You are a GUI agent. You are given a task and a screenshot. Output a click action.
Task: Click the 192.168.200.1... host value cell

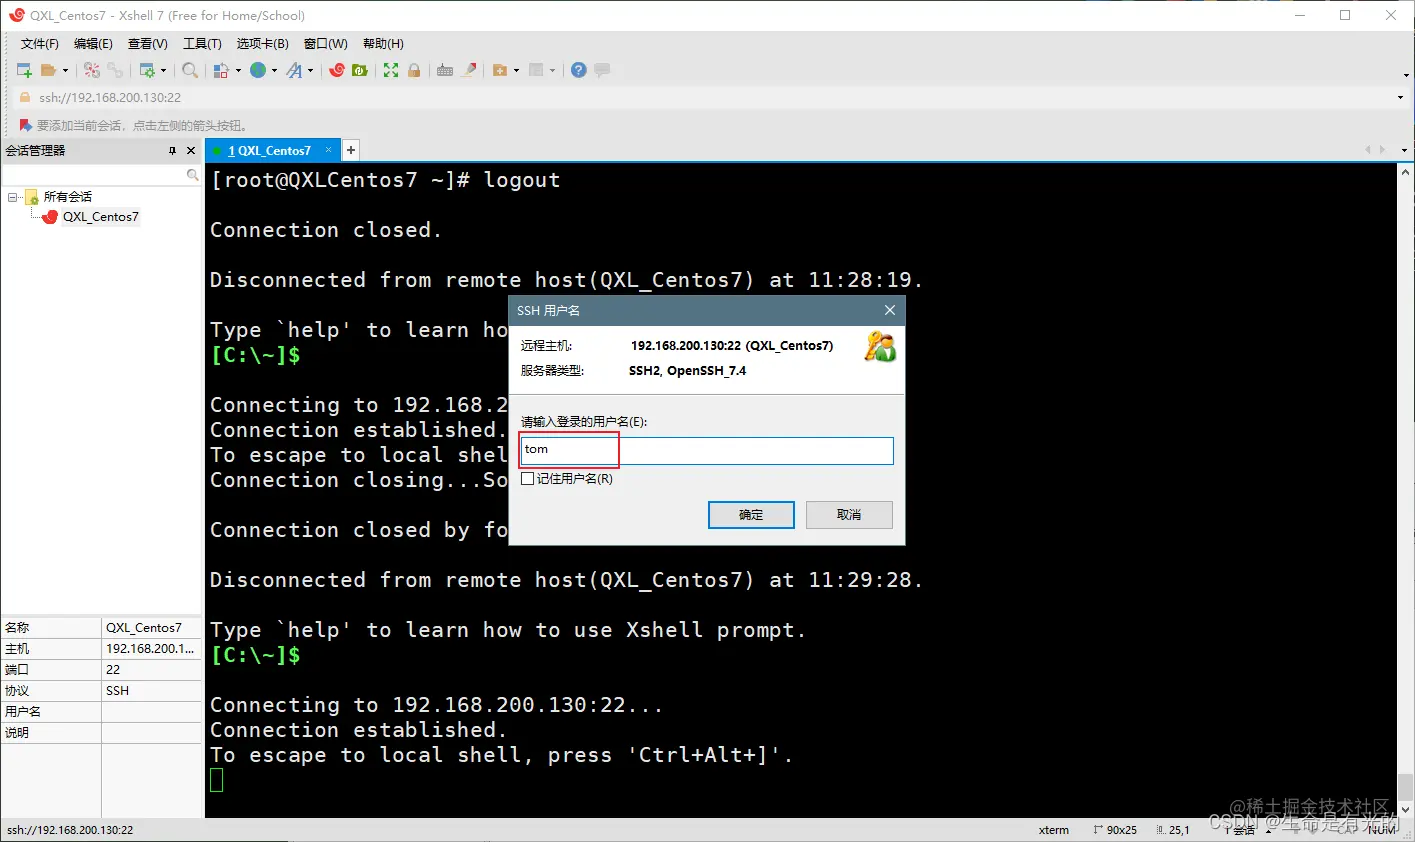click(x=151, y=648)
